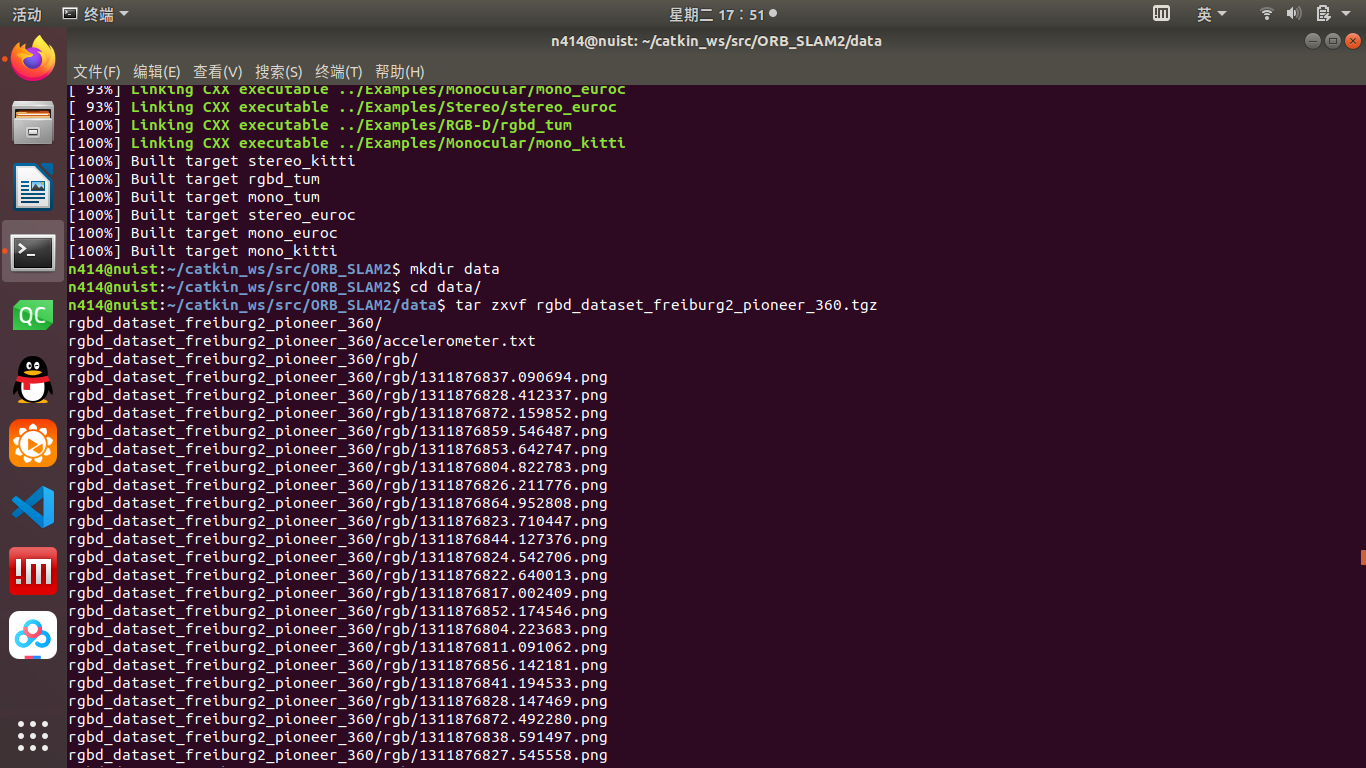Open the Files manager dock icon
1366x768 pixels.
[33, 123]
